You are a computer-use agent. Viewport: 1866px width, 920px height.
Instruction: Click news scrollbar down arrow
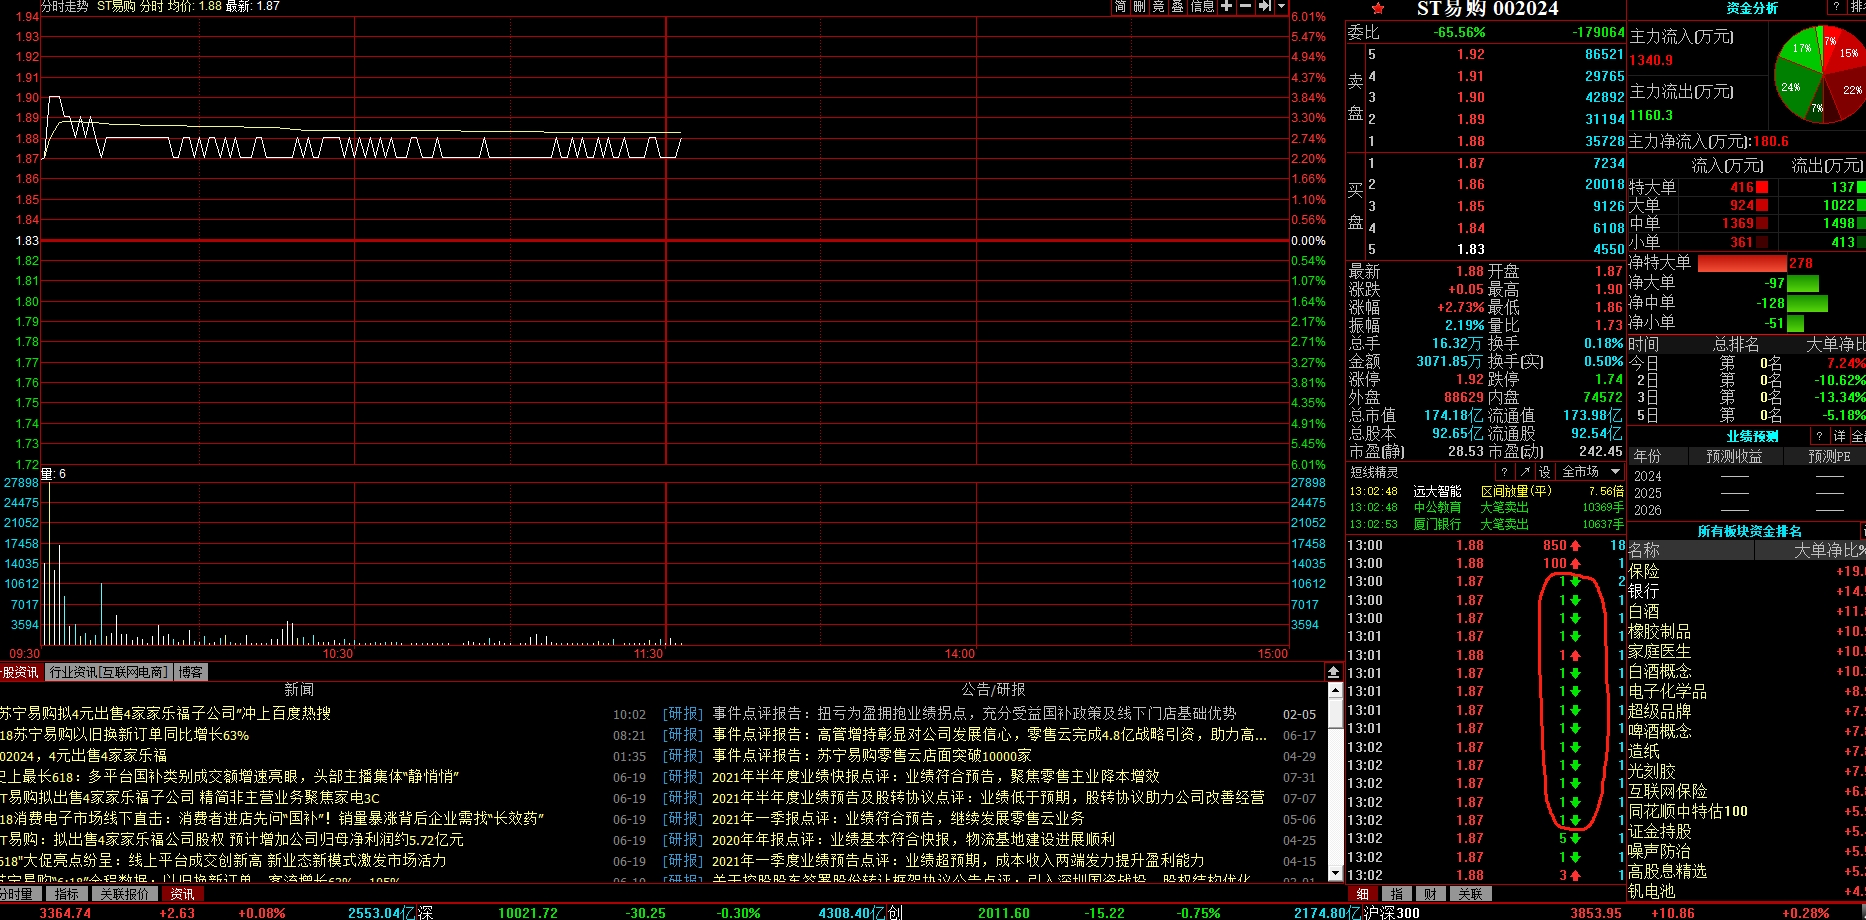pyautogui.click(x=1334, y=874)
